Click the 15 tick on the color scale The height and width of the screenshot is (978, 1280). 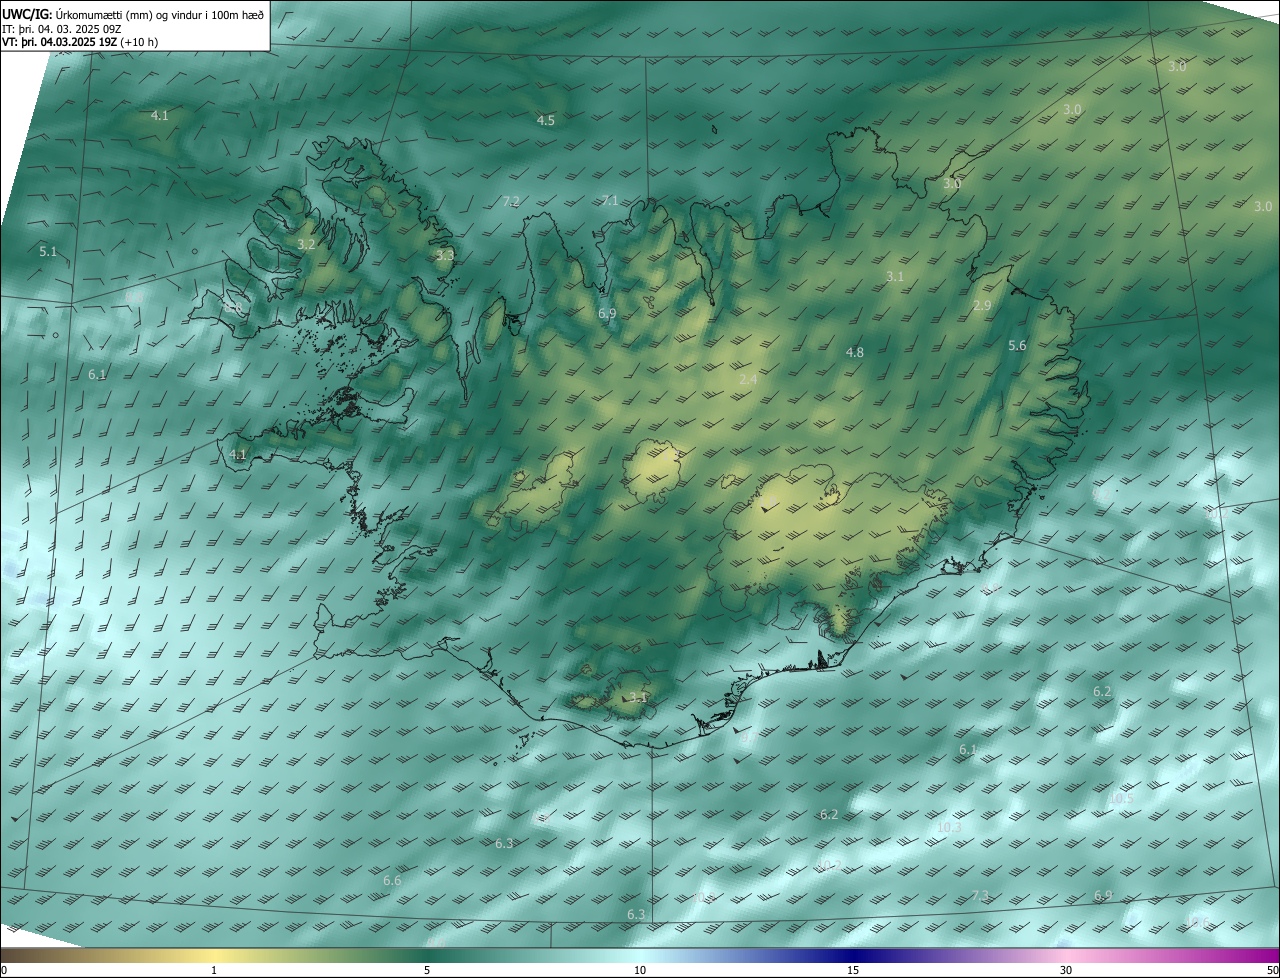tap(853, 970)
